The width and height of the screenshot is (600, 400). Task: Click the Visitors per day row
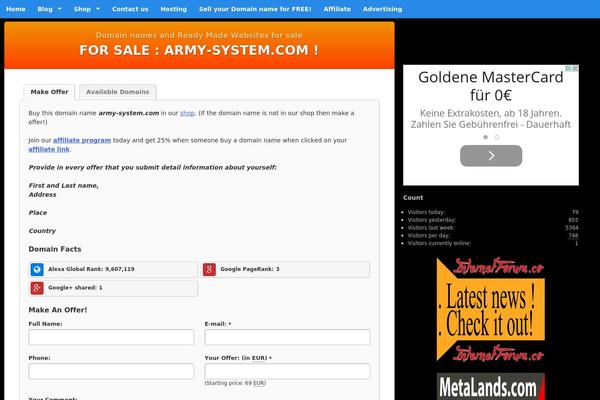pyautogui.click(x=491, y=235)
